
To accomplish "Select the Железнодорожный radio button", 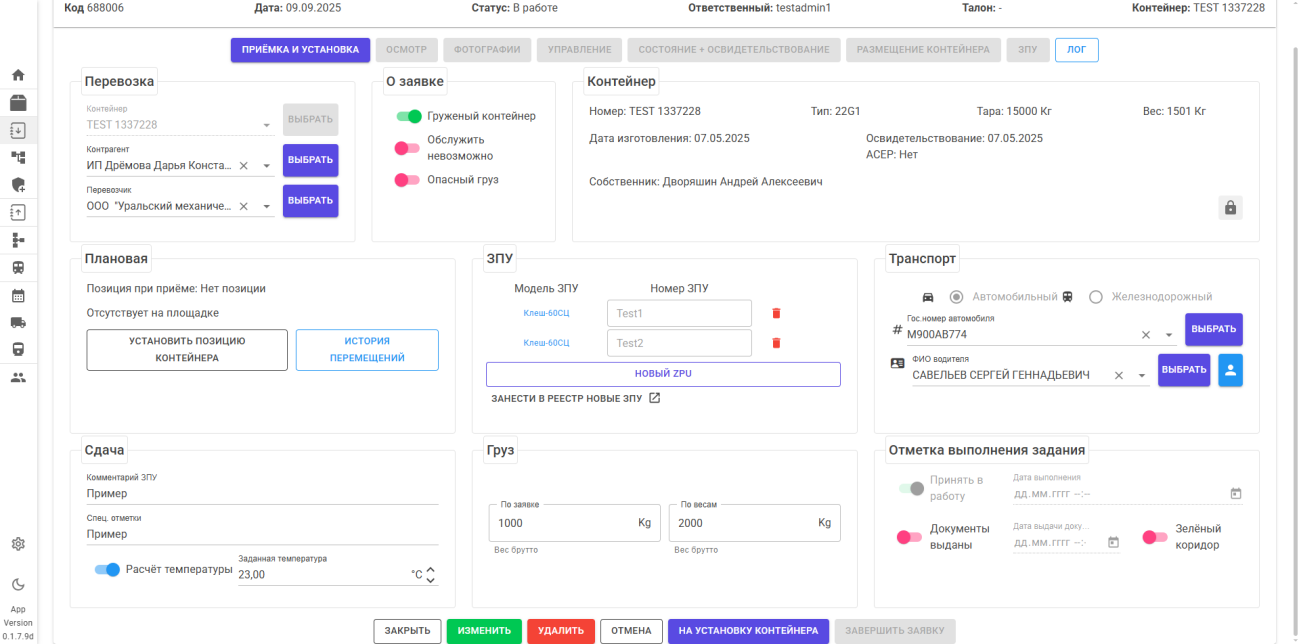I will 1095,297.
